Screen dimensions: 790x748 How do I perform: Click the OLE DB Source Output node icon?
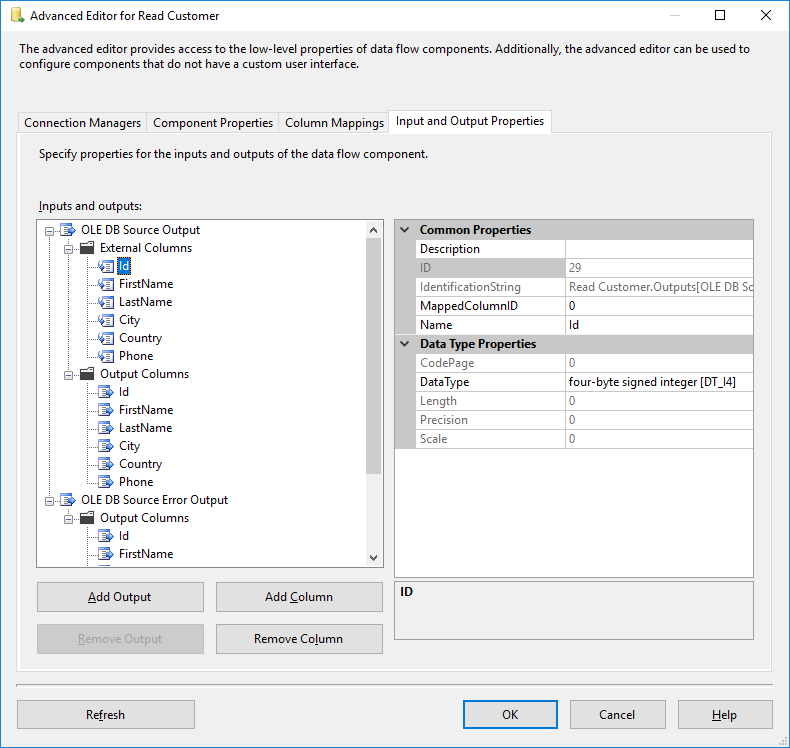(68, 230)
